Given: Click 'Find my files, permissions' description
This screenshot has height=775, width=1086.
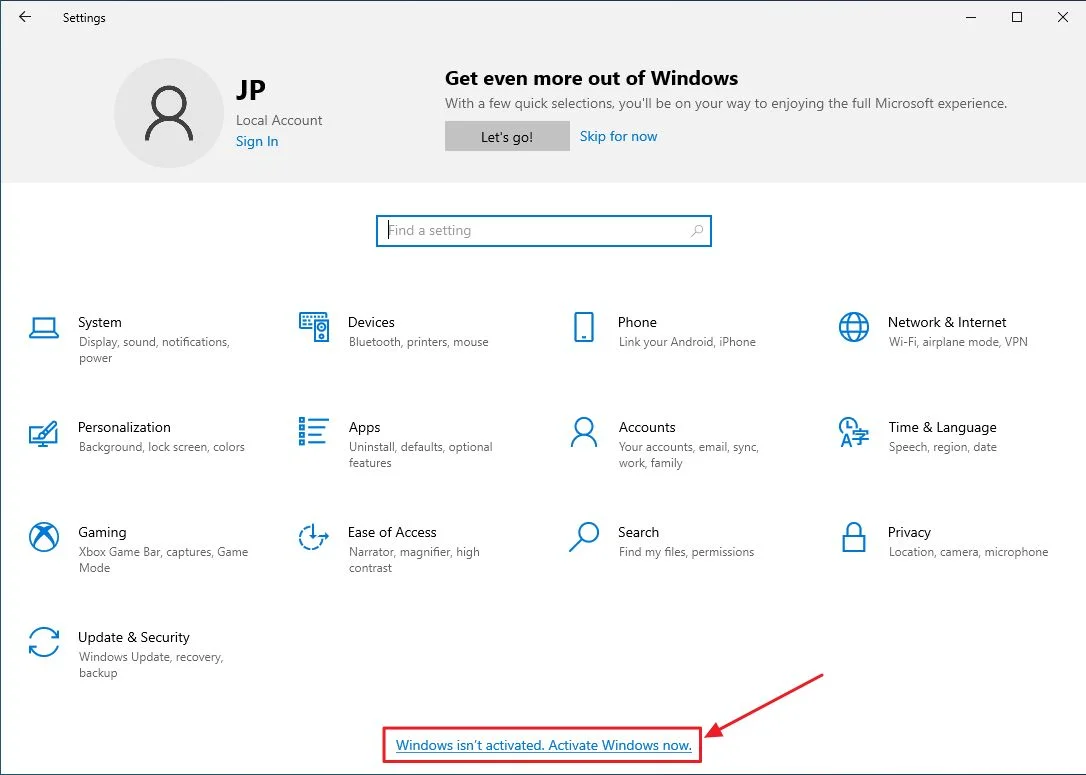Looking at the screenshot, I should click(686, 552).
